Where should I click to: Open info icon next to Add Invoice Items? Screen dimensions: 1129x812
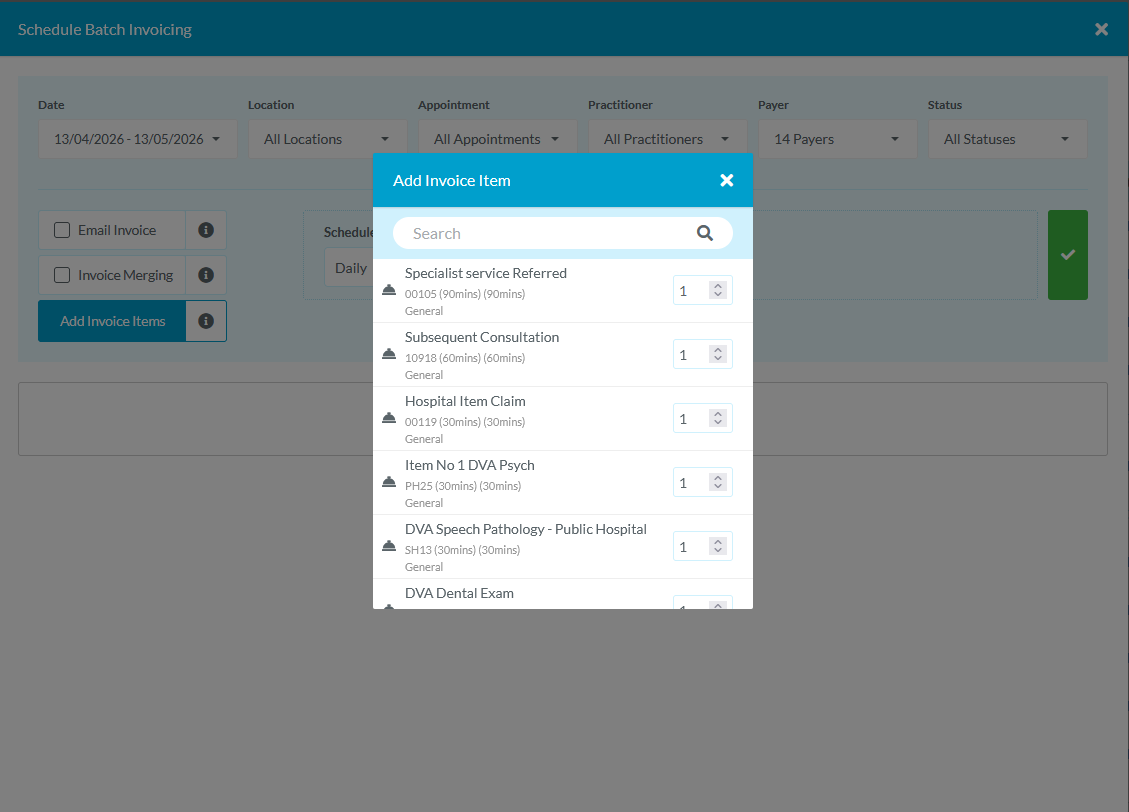click(206, 321)
